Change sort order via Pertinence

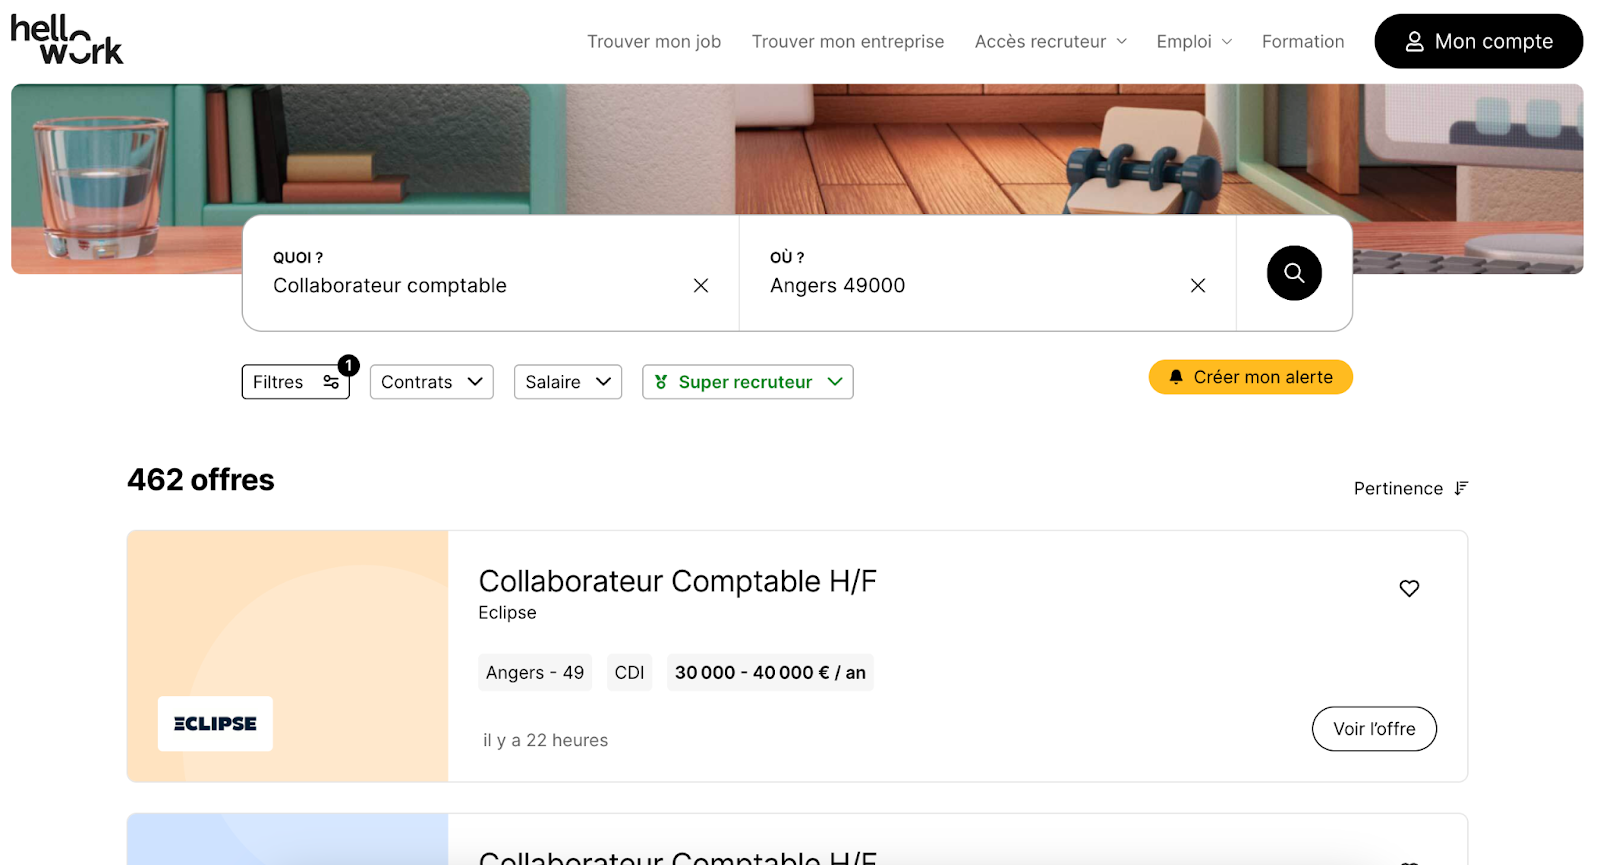[x=1410, y=489]
